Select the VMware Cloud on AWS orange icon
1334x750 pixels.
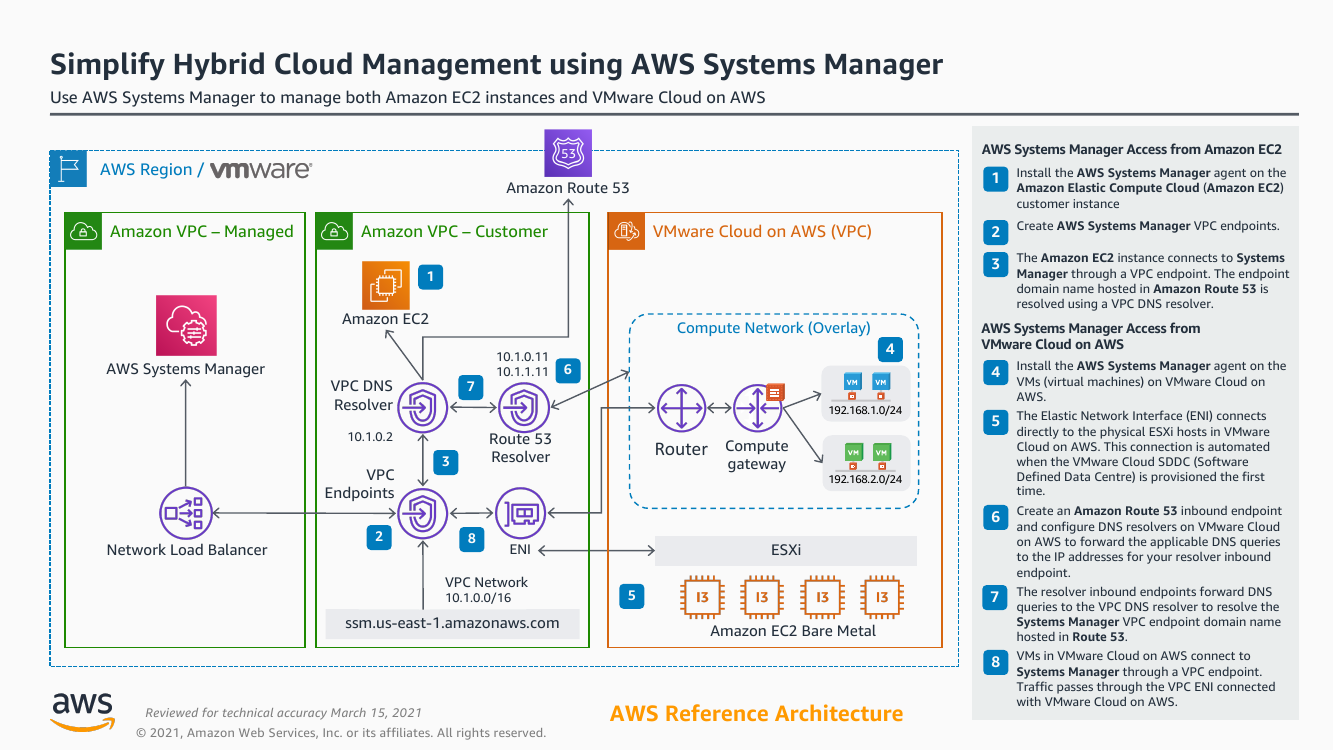627,231
